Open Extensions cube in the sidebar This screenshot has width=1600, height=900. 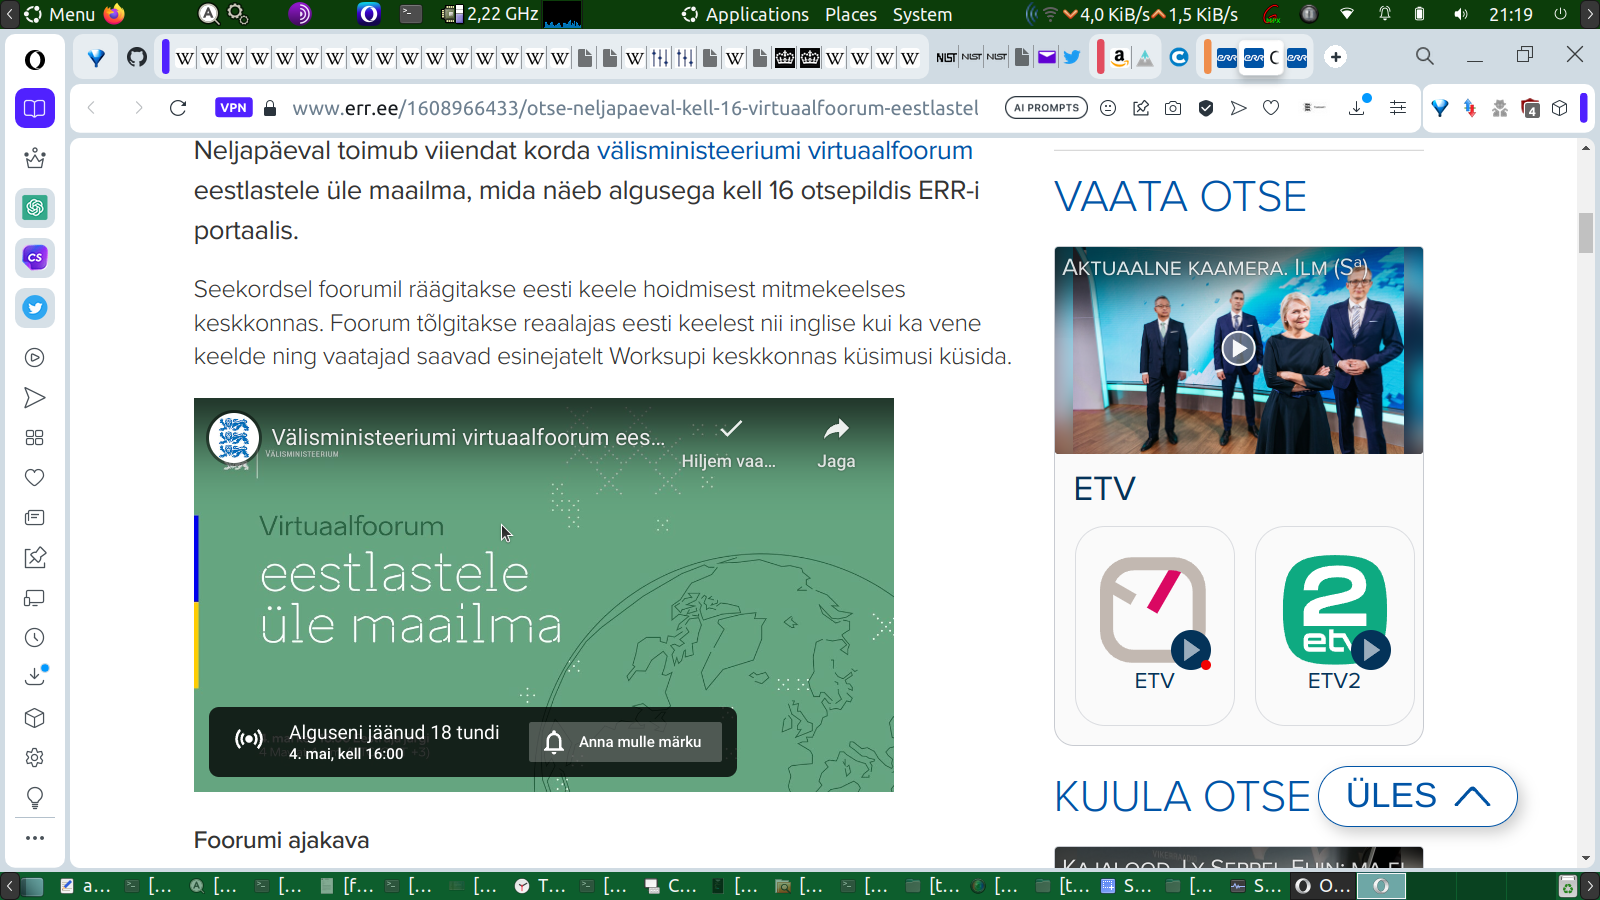35,718
